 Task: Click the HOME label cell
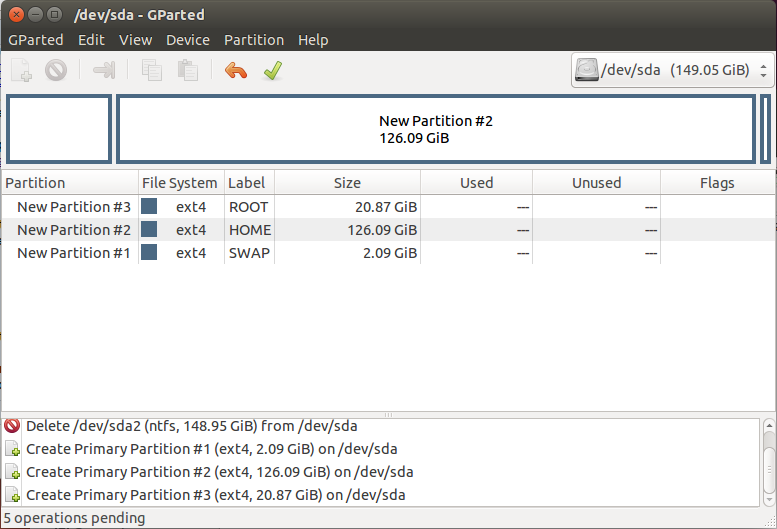[x=250, y=230]
